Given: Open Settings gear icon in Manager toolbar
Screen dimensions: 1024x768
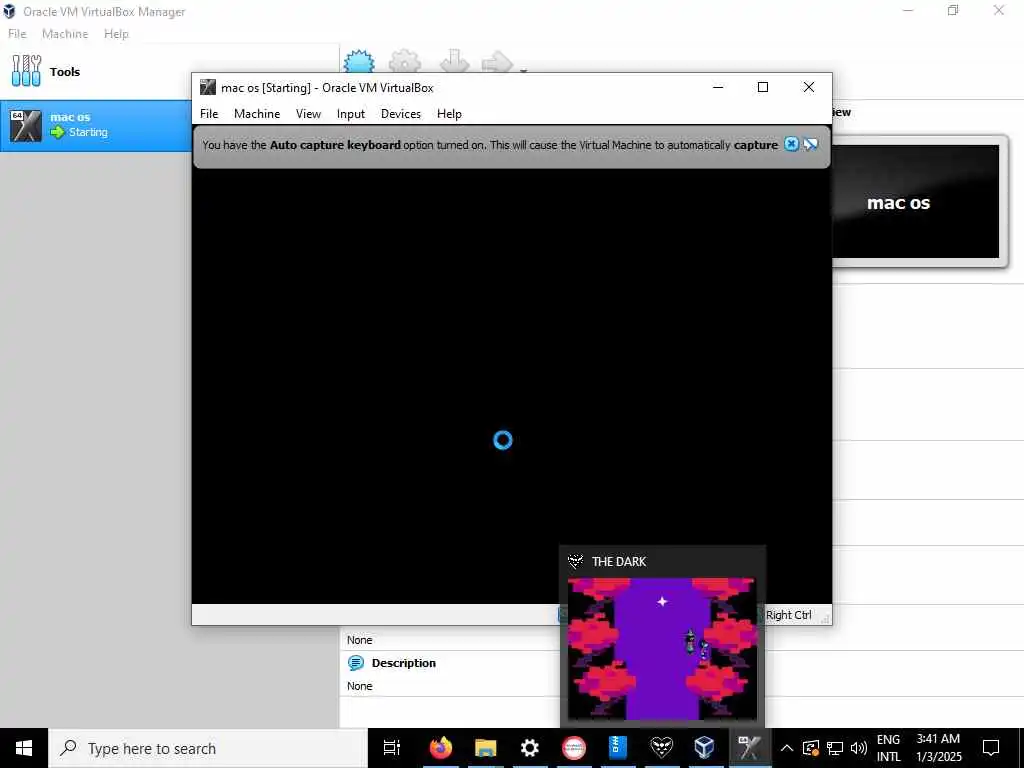Looking at the screenshot, I should point(405,61).
